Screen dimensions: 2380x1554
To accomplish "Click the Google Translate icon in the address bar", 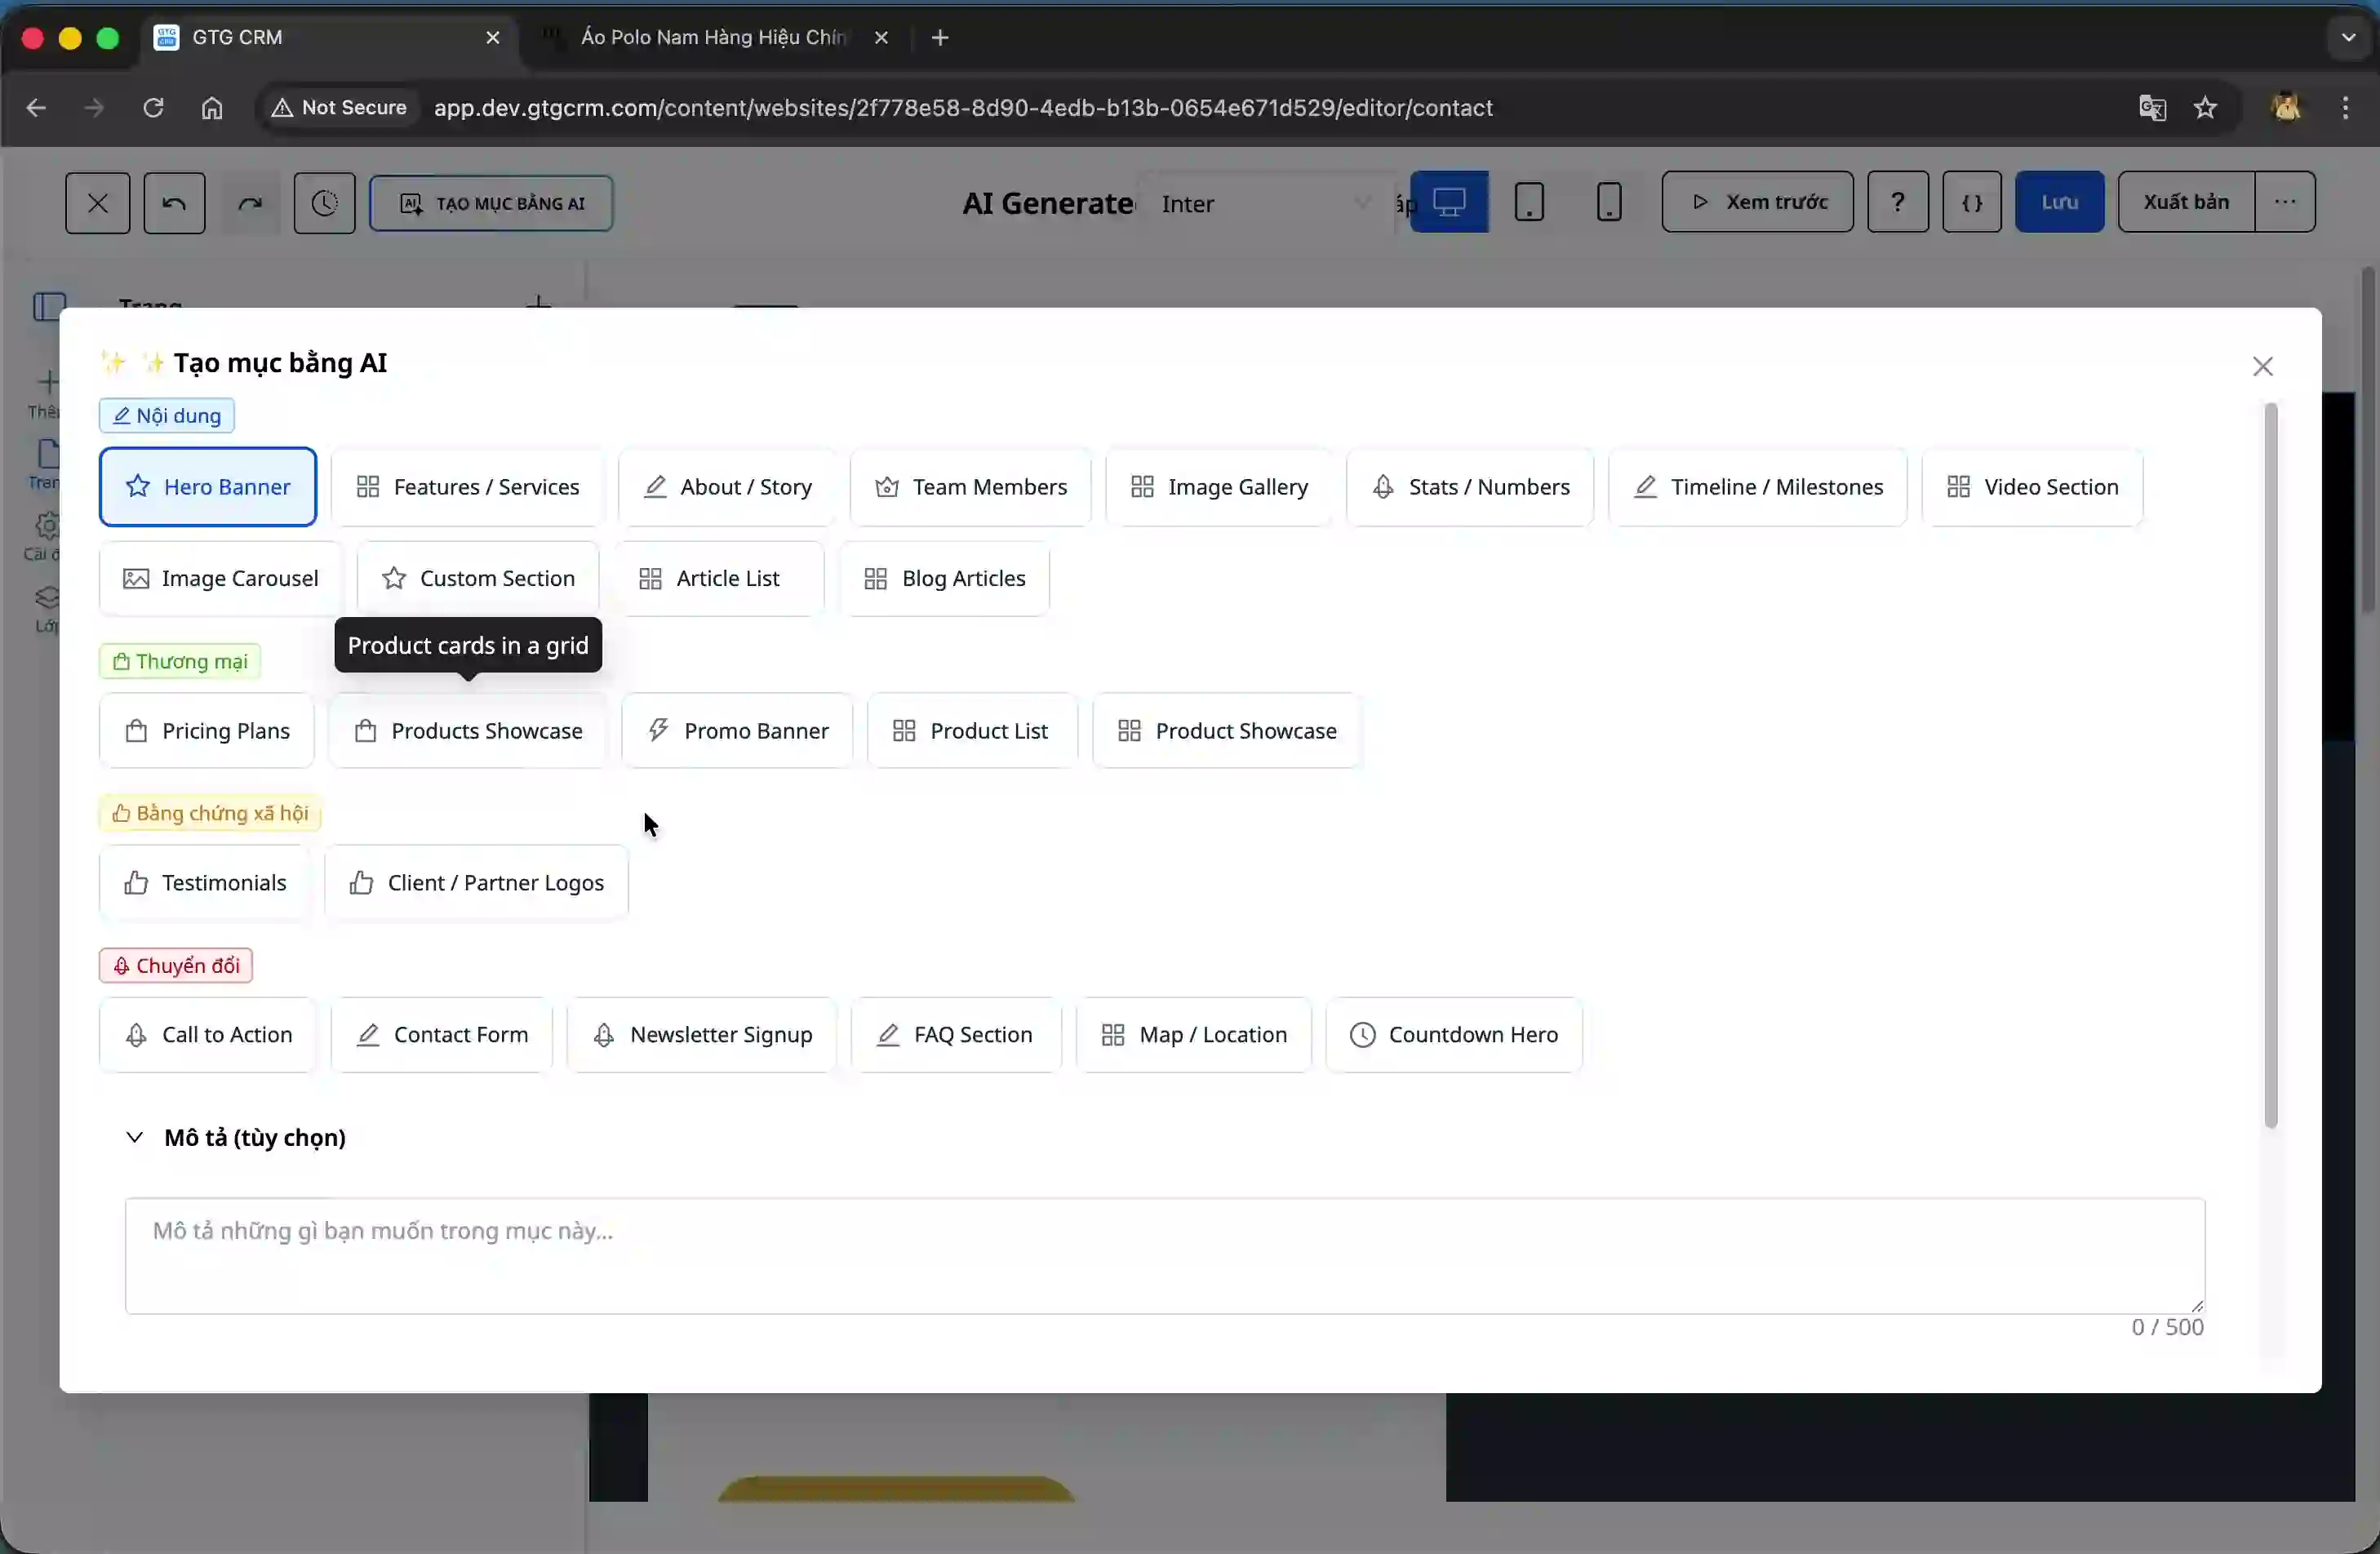I will click(x=2152, y=108).
